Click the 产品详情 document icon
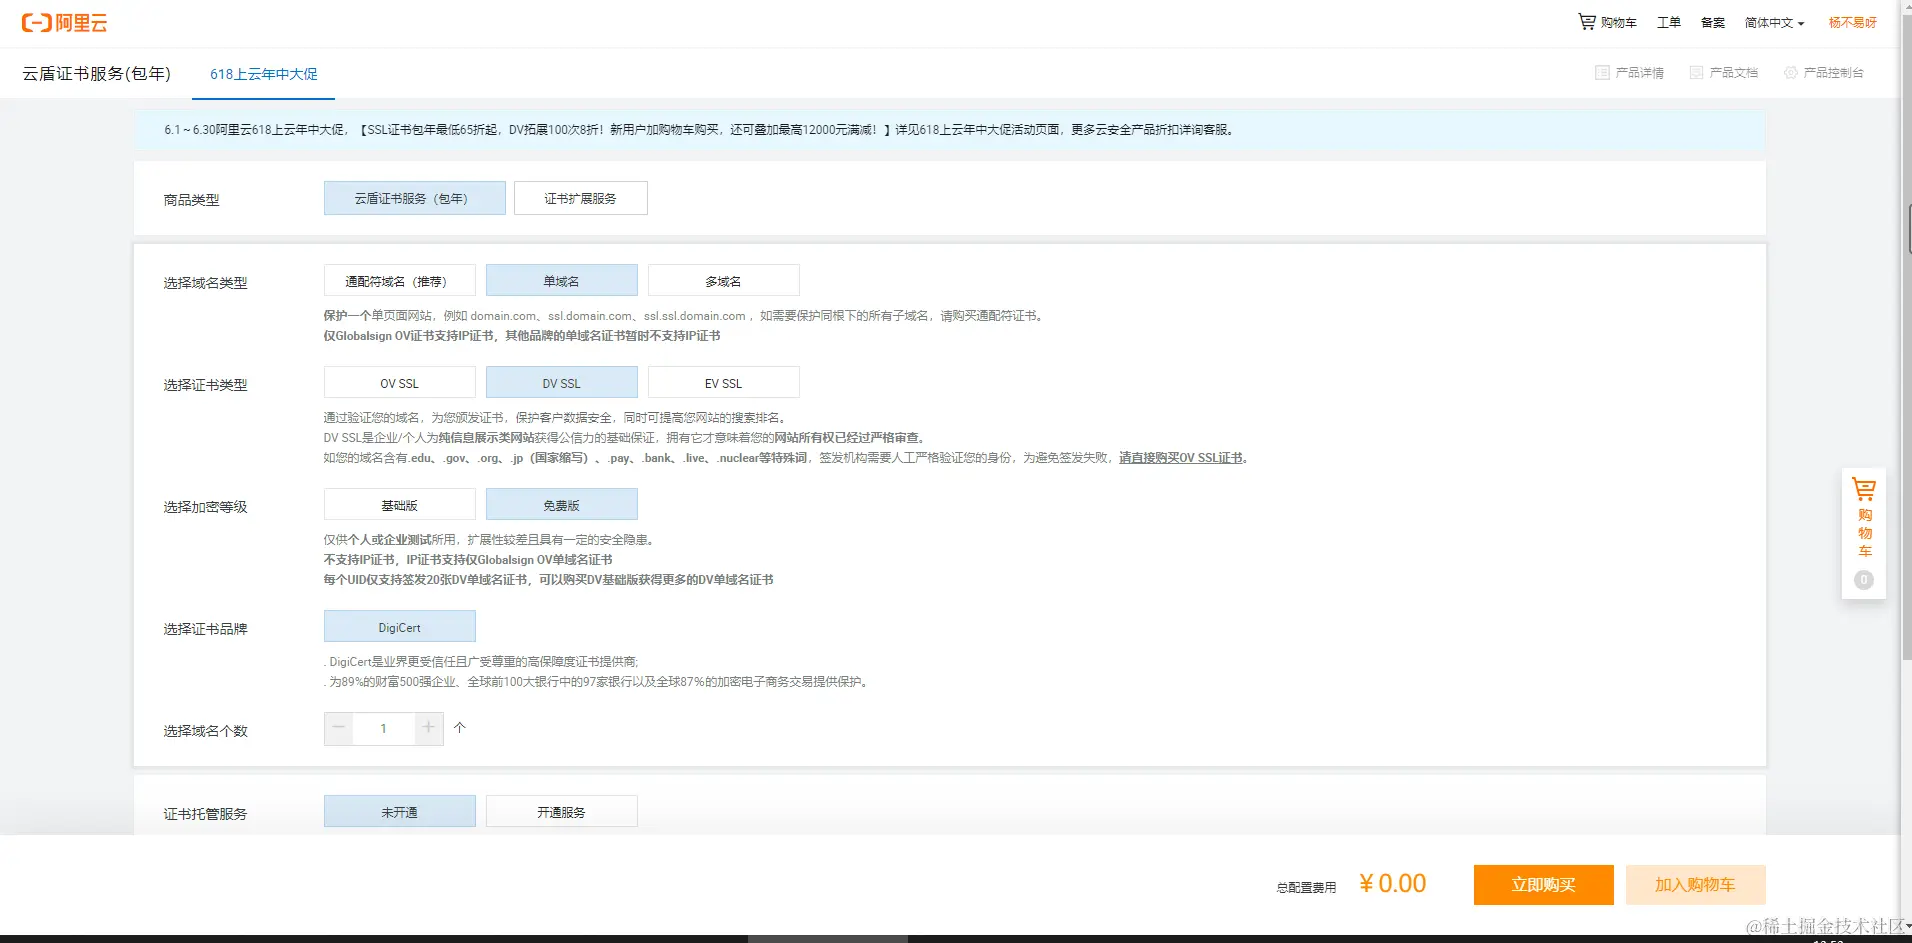 click(1602, 73)
